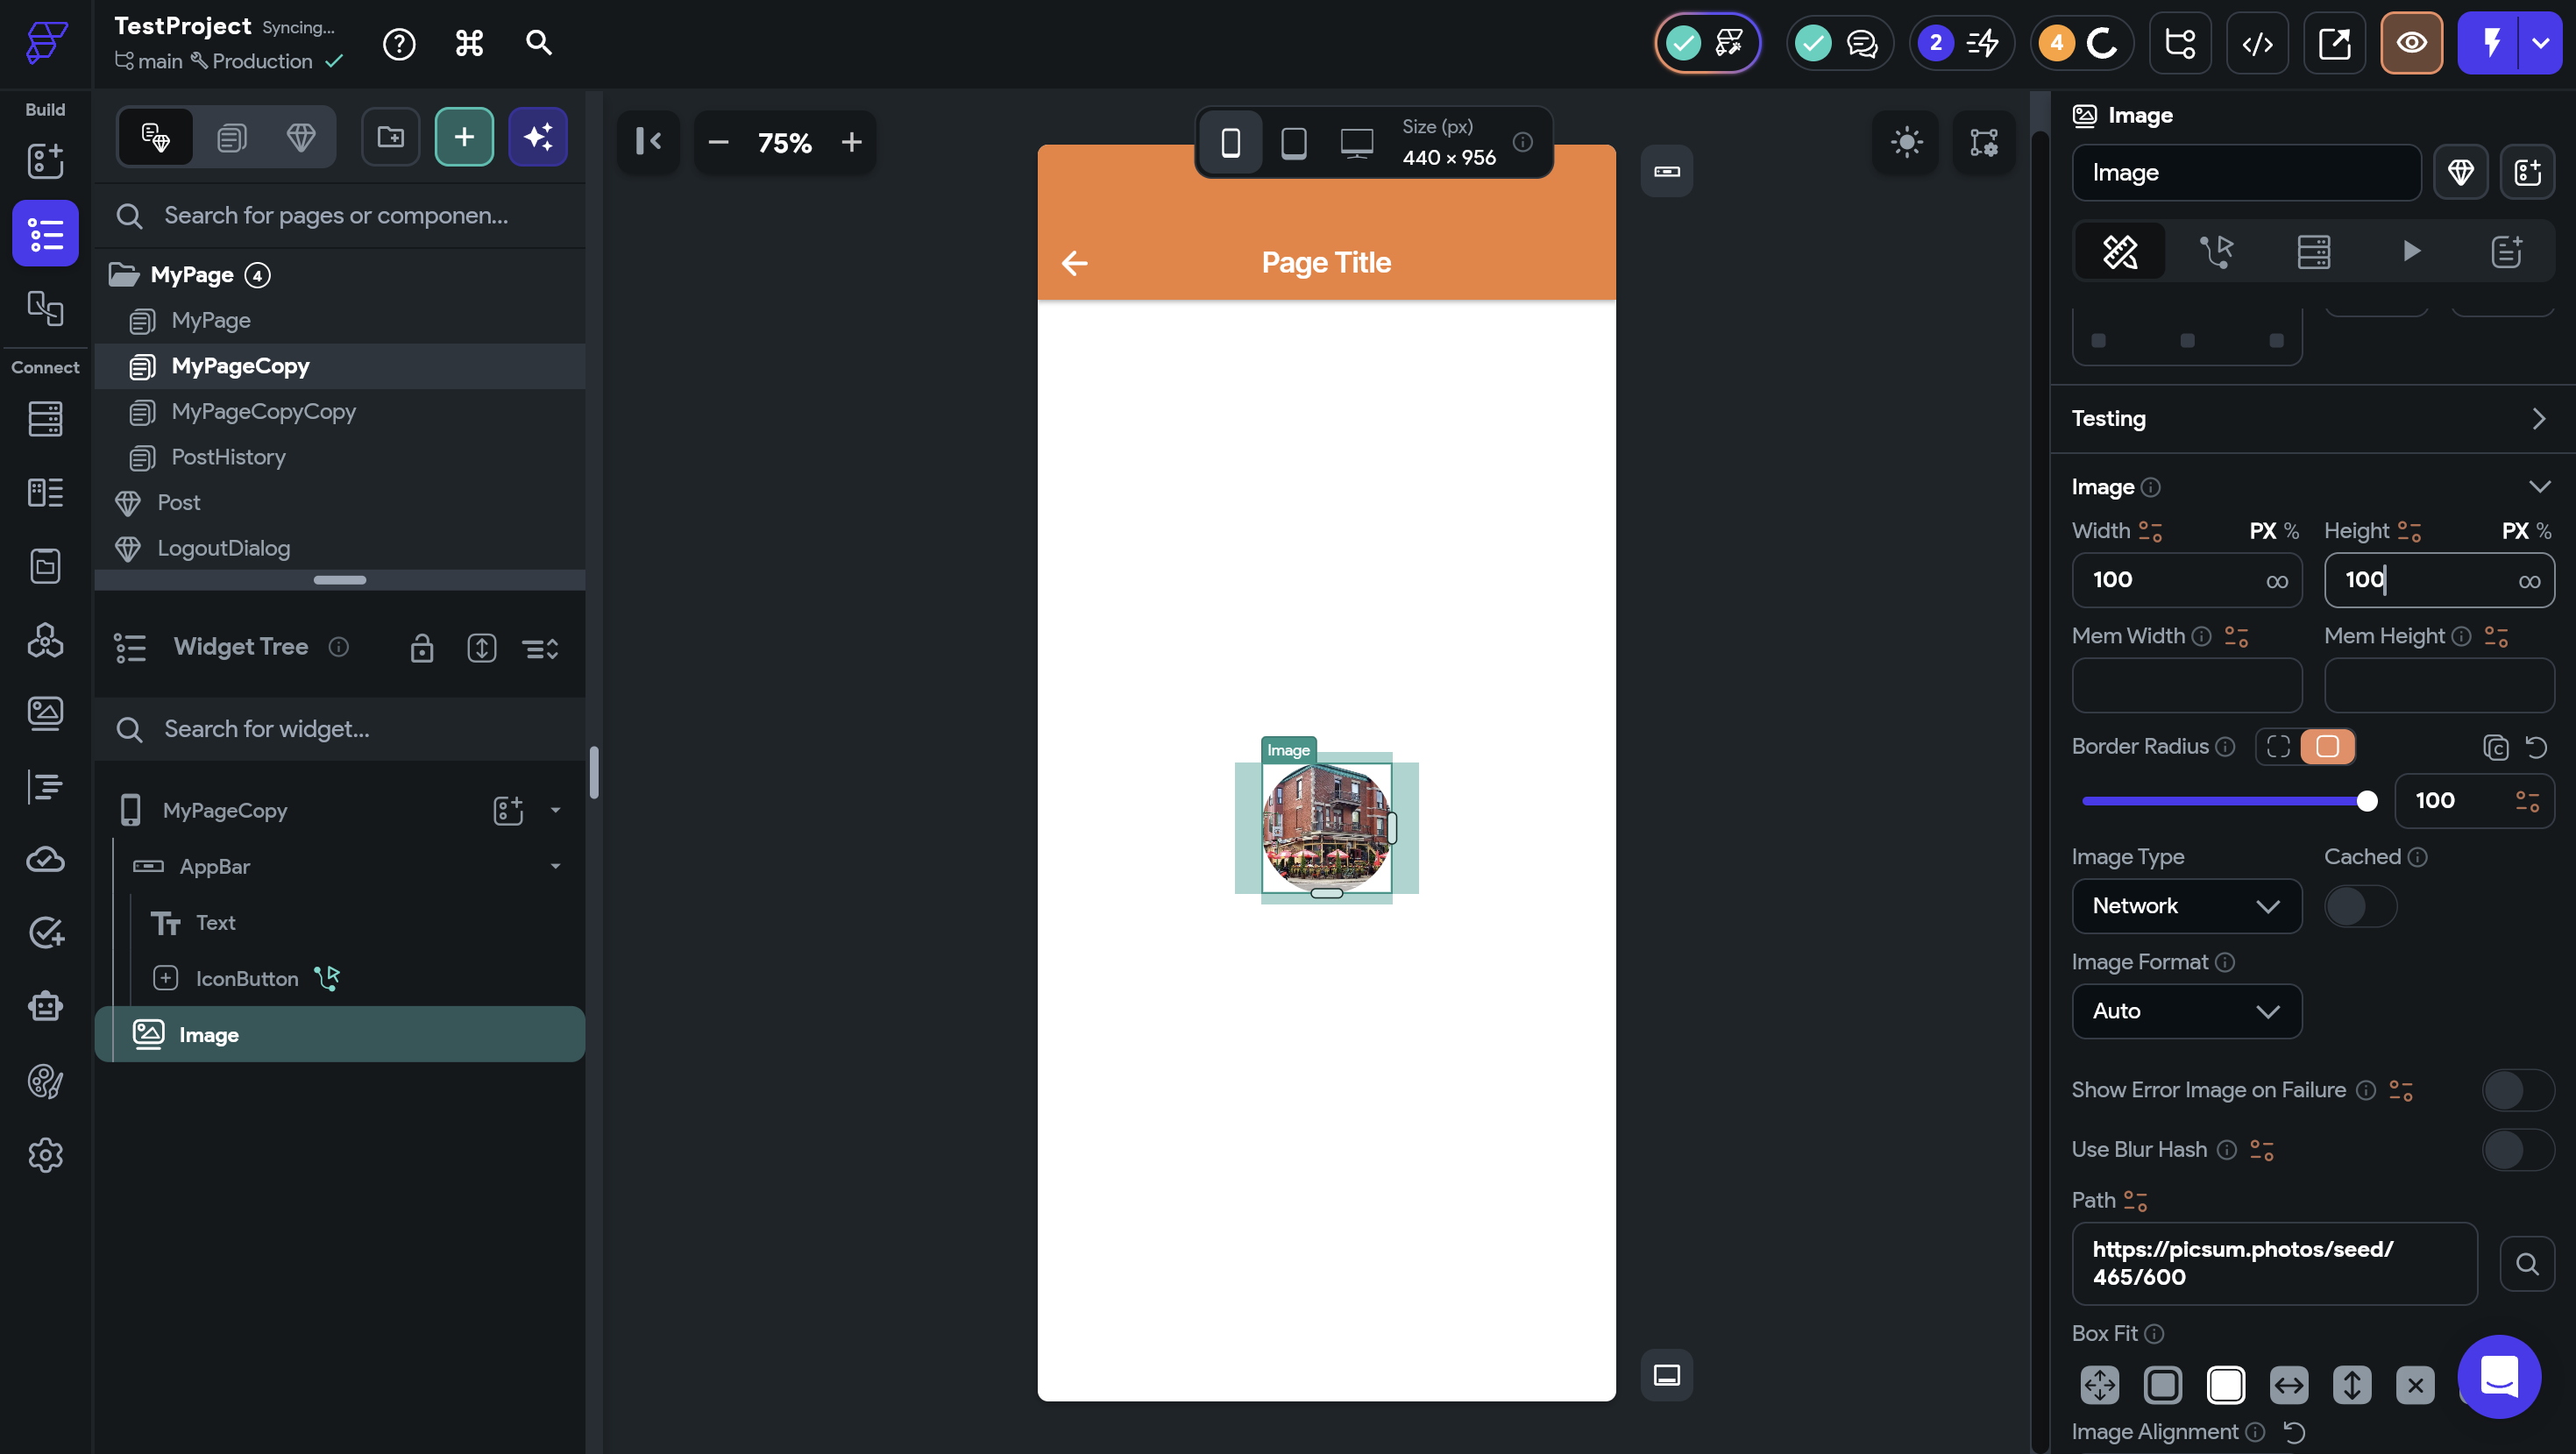Switch canvas to tablet device preview
The width and height of the screenshot is (2576, 1454).
(1293, 143)
